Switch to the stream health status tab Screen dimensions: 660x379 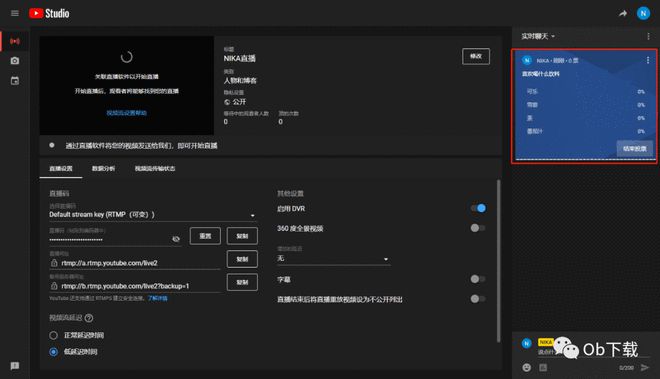tap(155, 168)
